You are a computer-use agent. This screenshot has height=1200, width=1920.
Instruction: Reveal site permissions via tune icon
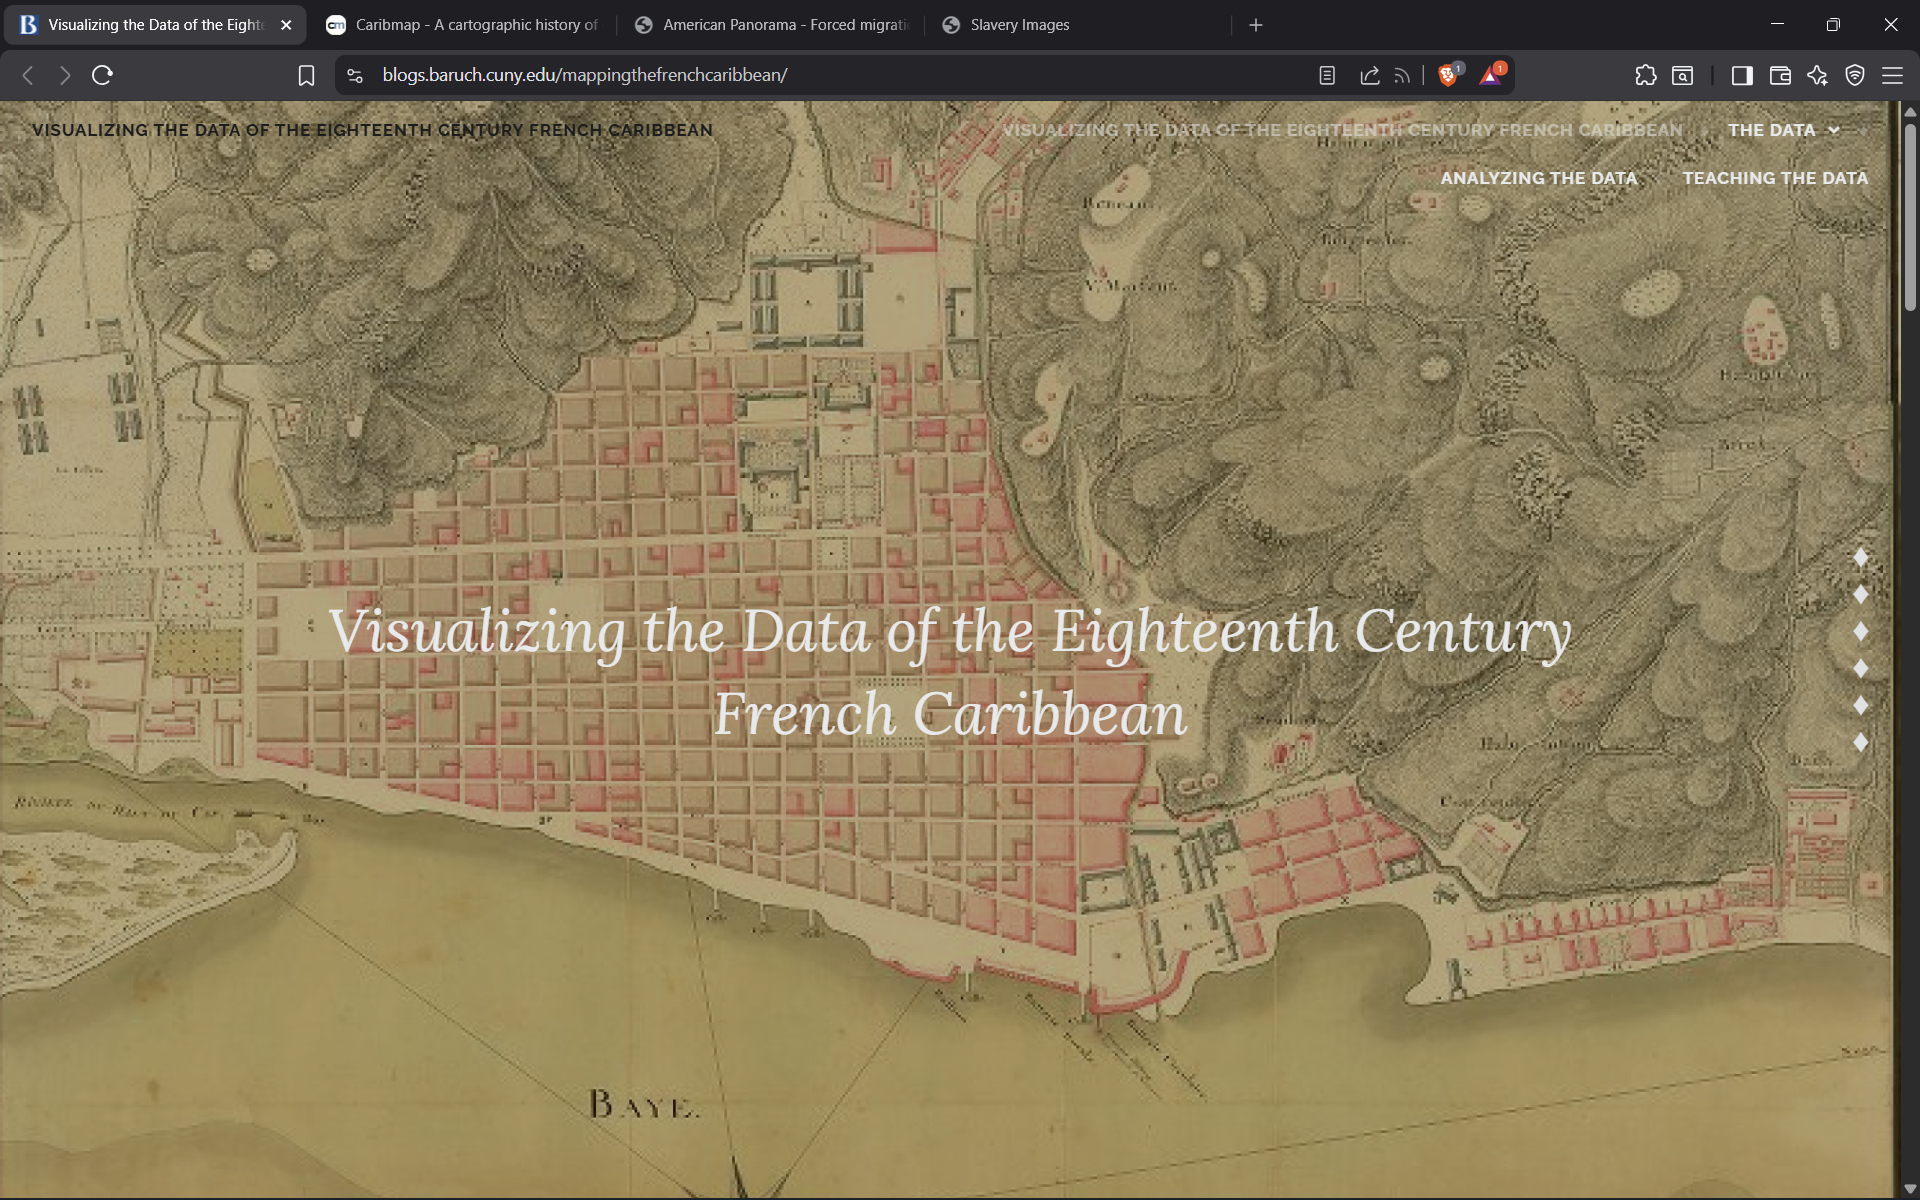[354, 75]
